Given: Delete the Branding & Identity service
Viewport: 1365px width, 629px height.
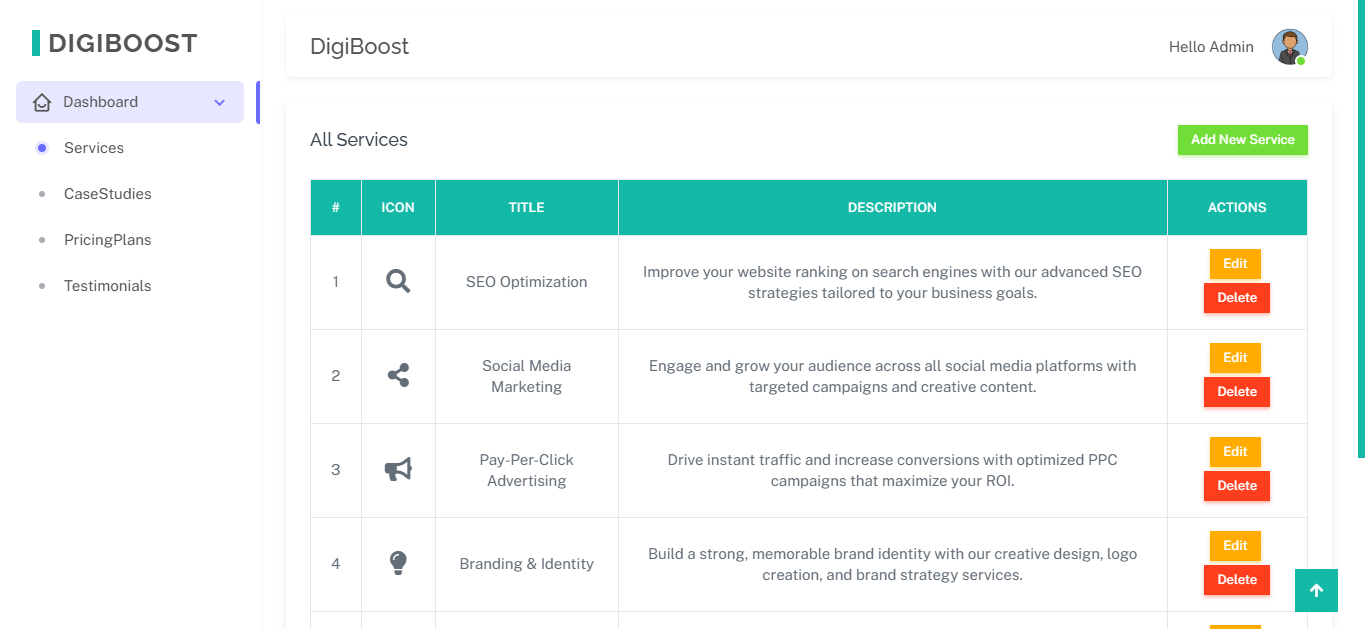Looking at the screenshot, I should pyautogui.click(x=1236, y=580).
